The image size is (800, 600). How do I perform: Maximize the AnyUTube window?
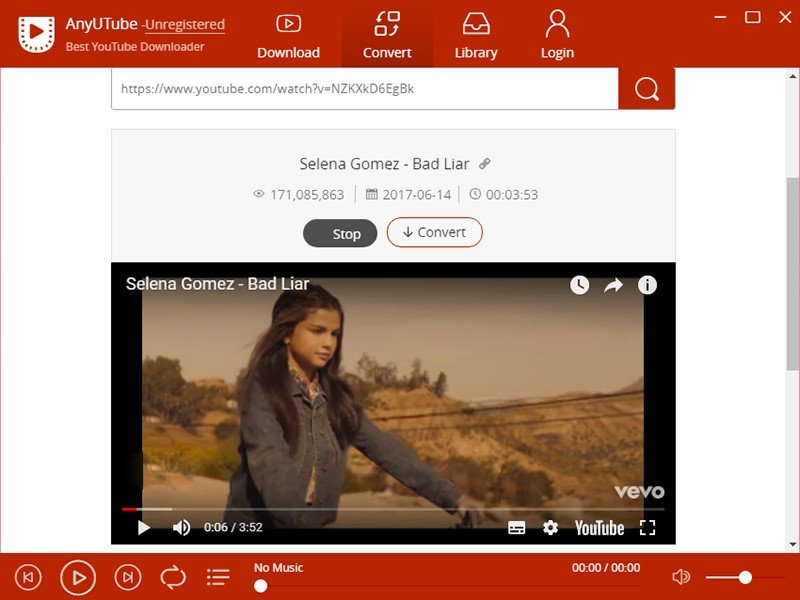click(753, 17)
